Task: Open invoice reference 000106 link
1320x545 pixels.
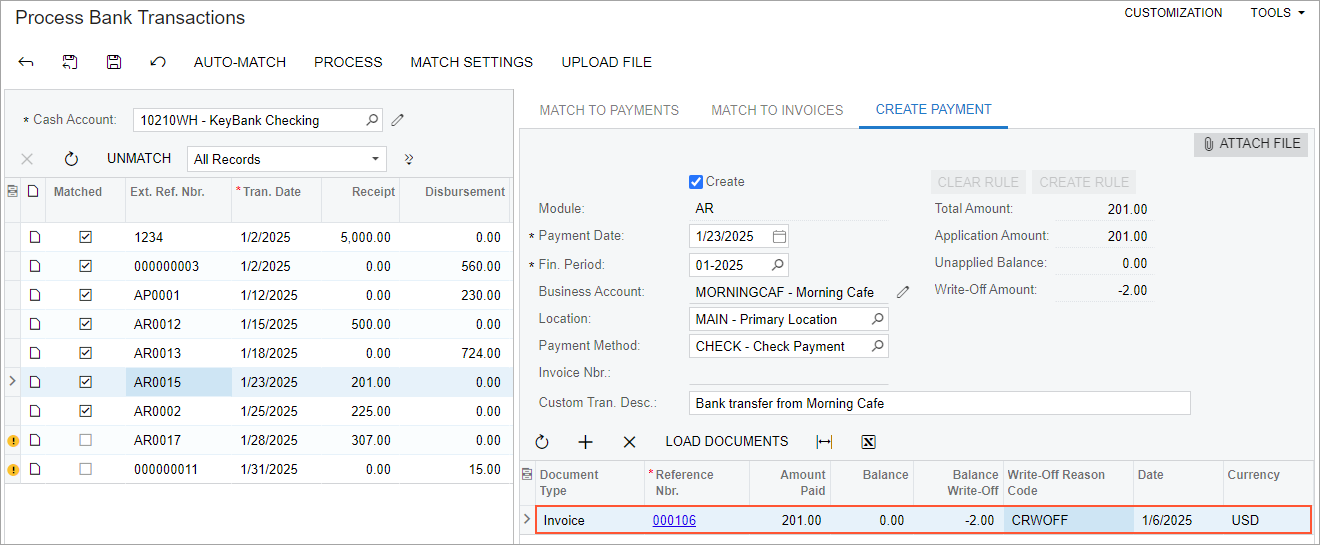Action: [x=674, y=520]
